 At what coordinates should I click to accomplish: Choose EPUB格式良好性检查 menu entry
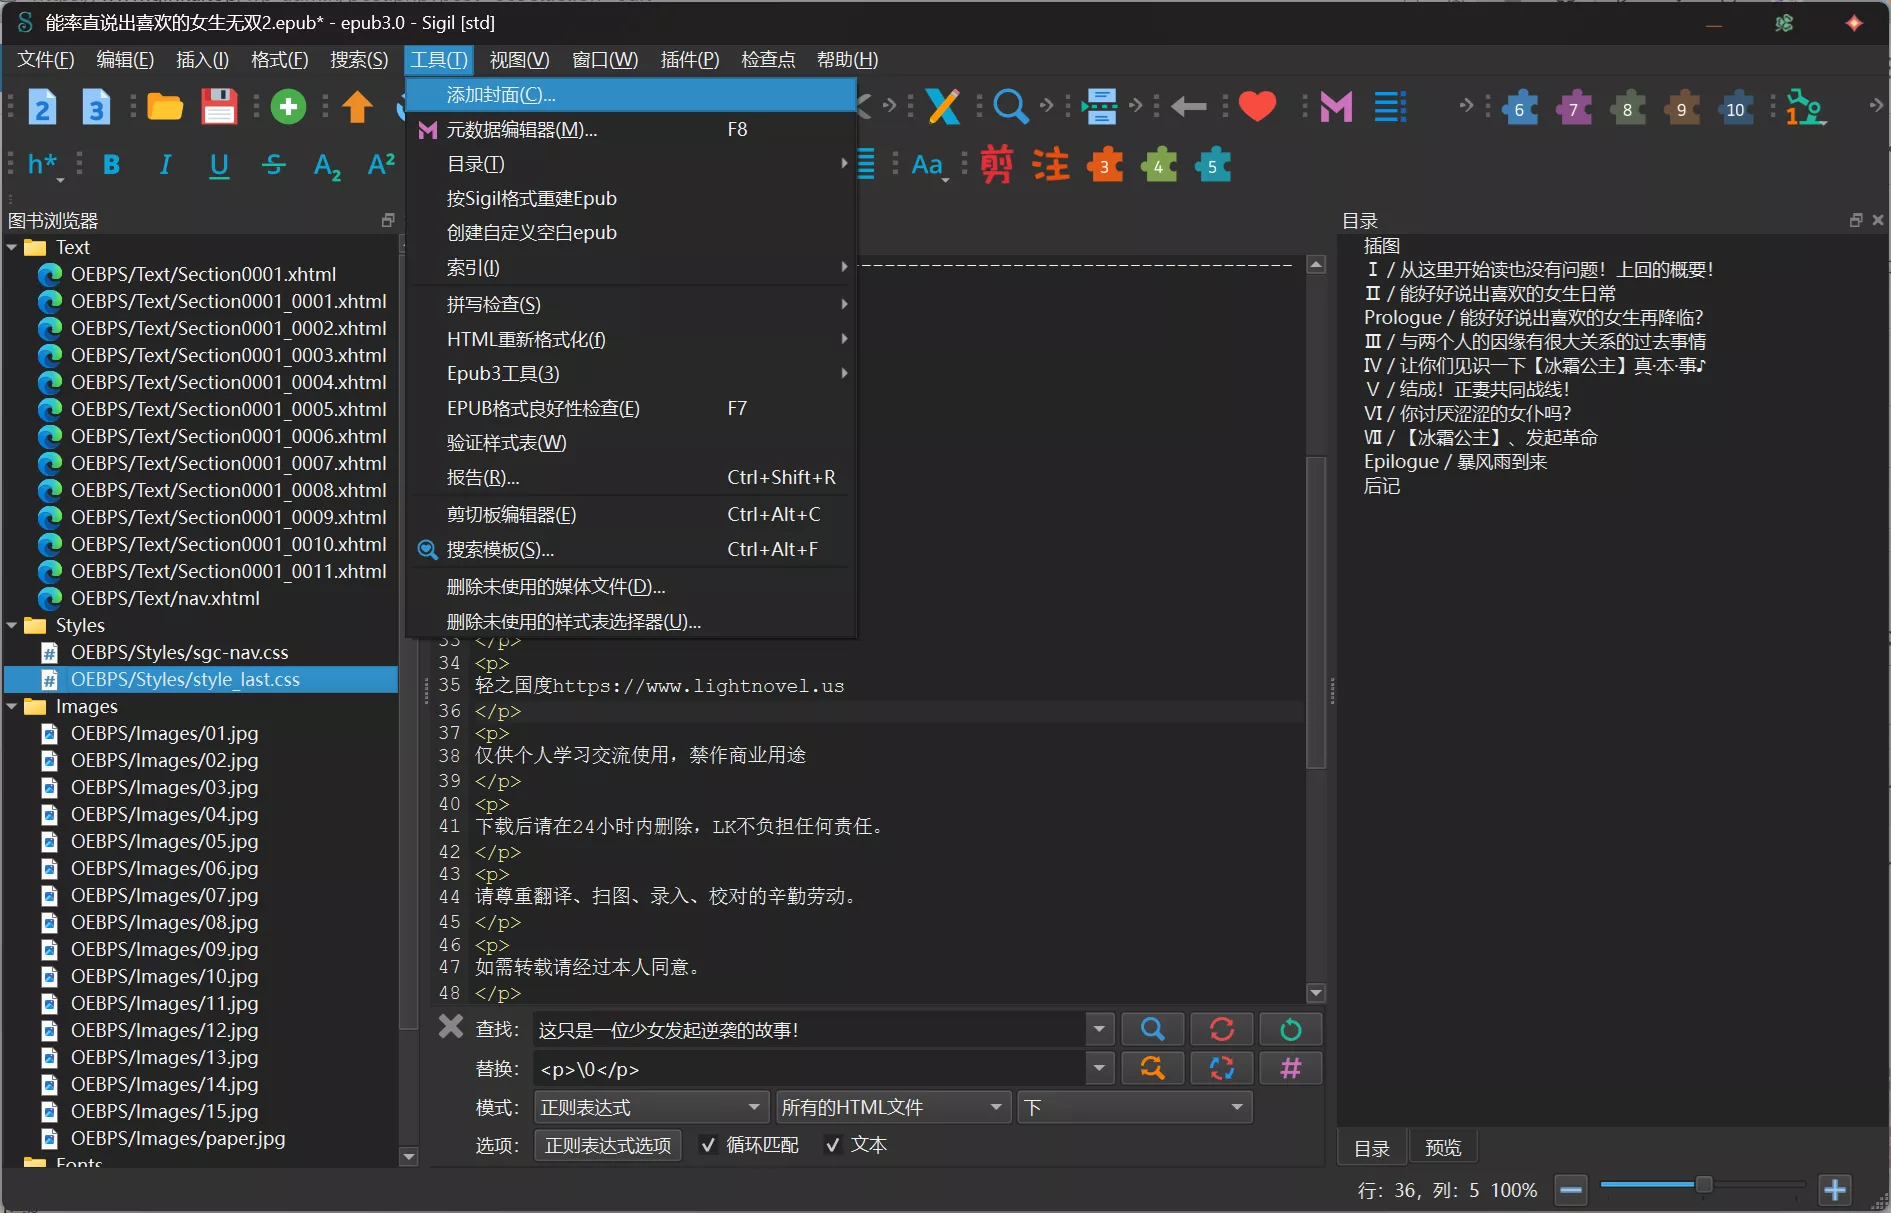coord(543,408)
